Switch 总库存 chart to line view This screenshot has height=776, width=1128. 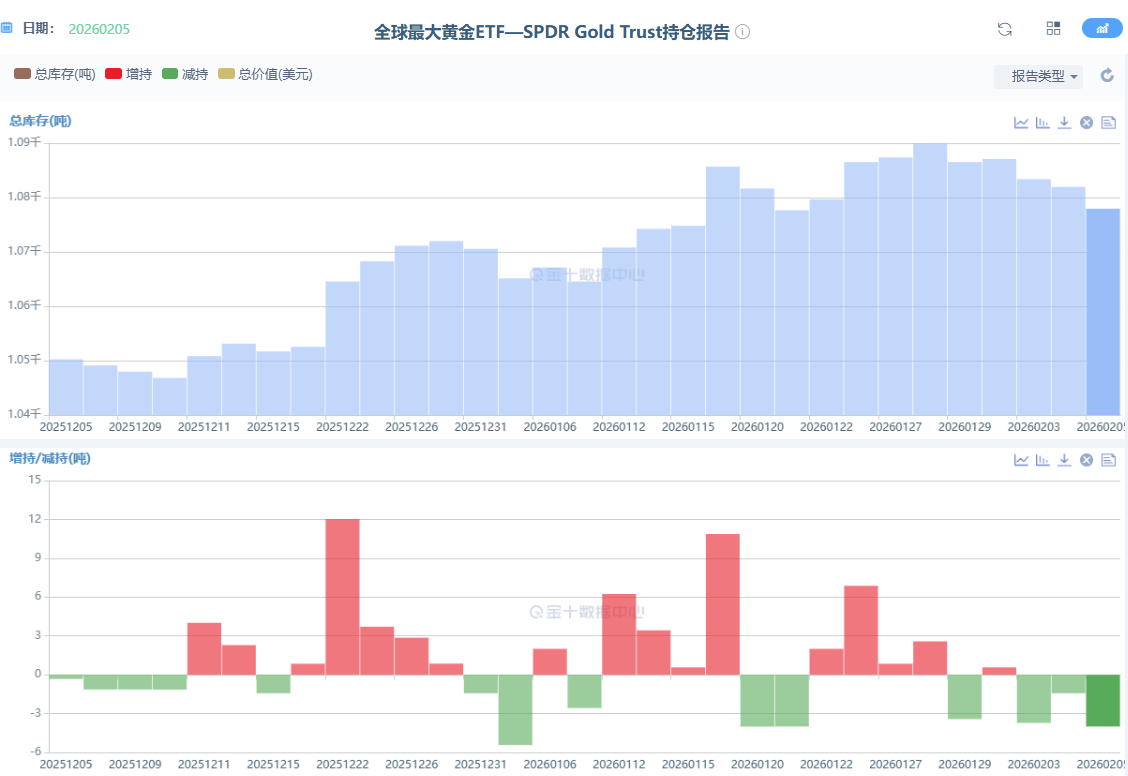1021,122
